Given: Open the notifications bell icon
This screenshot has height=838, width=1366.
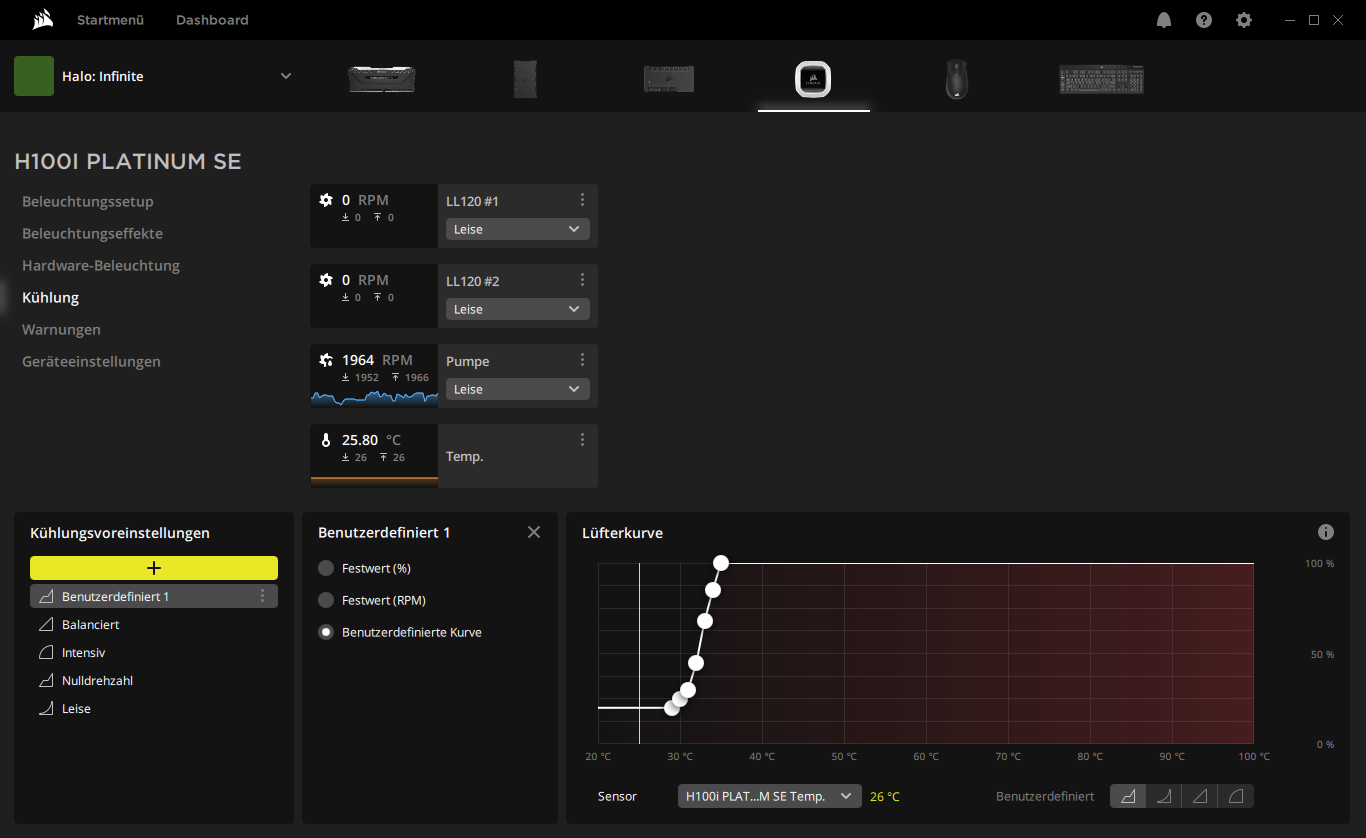Looking at the screenshot, I should [1164, 20].
